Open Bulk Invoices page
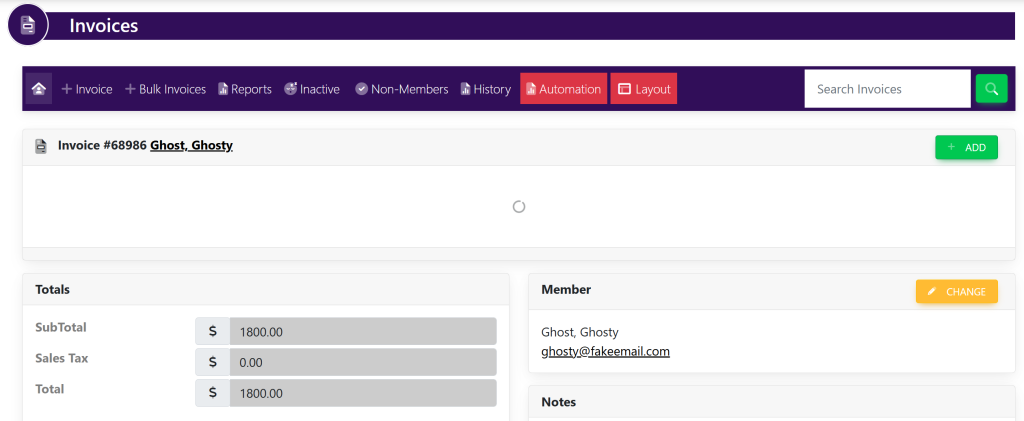The width and height of the screenshot is (1024, 421). click(x=165, y=89)
